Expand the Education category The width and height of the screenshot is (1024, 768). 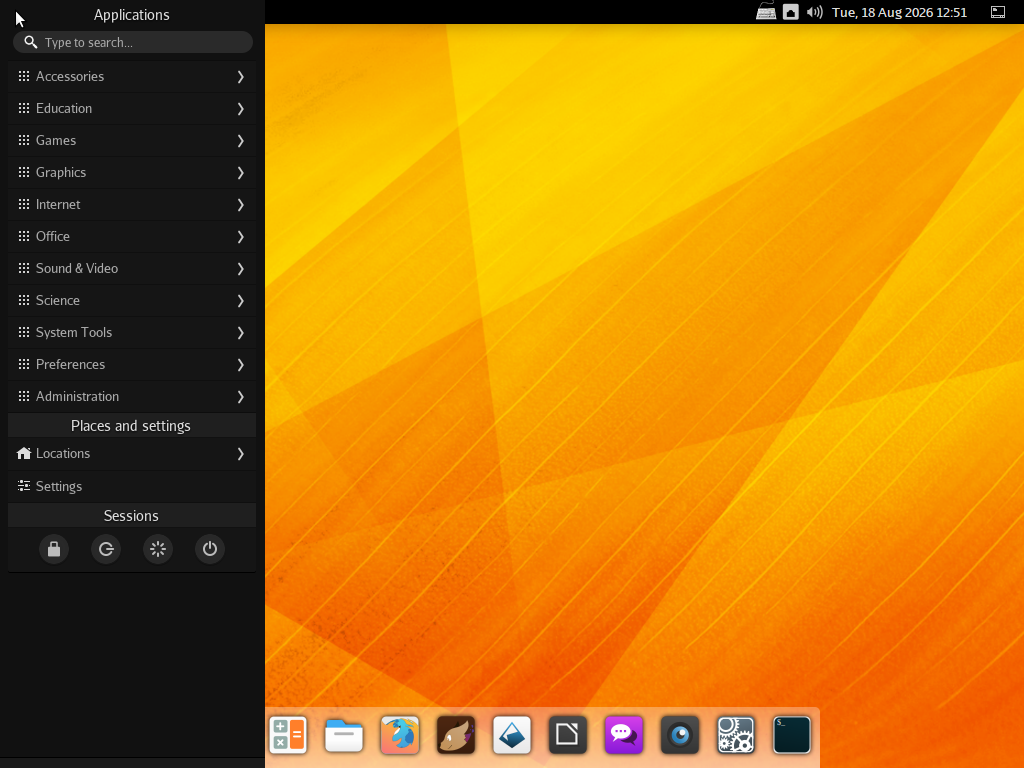(x=132, y=108)
